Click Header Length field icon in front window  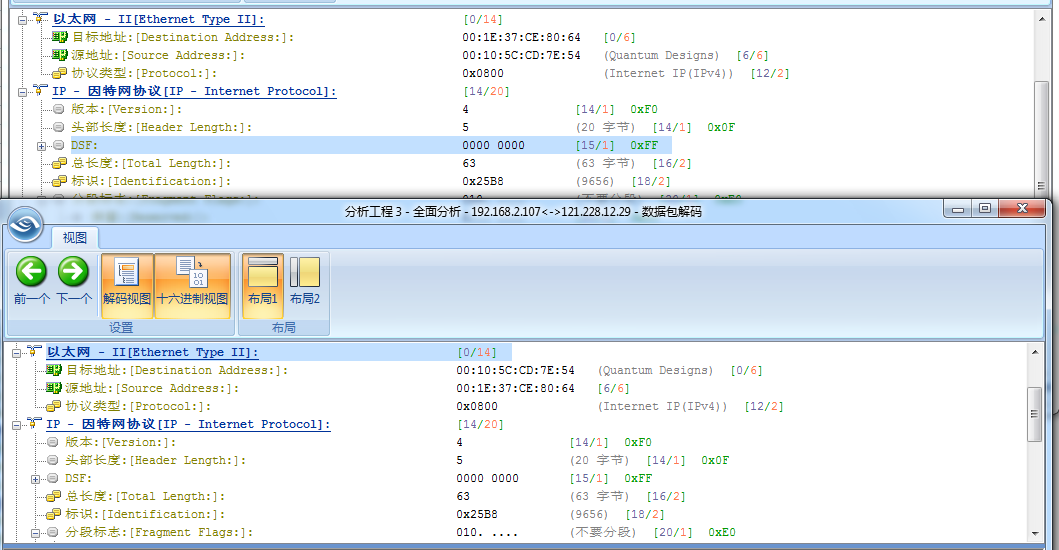[x=53, y=460]
